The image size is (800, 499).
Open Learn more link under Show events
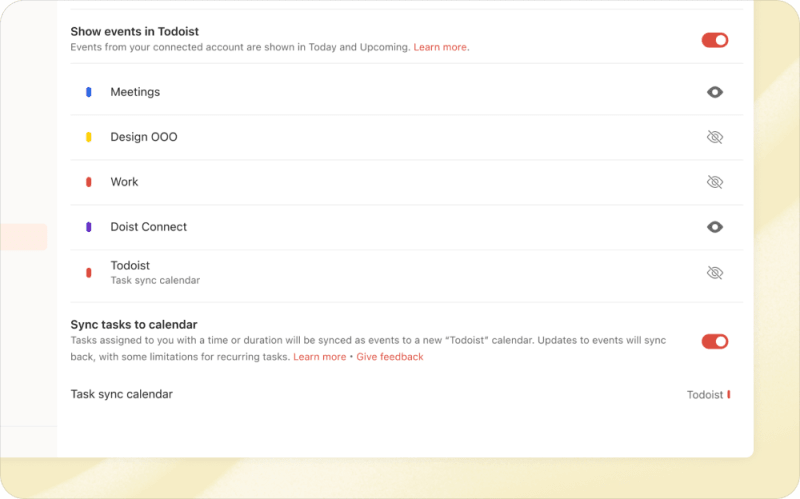[x=440, y=47]
